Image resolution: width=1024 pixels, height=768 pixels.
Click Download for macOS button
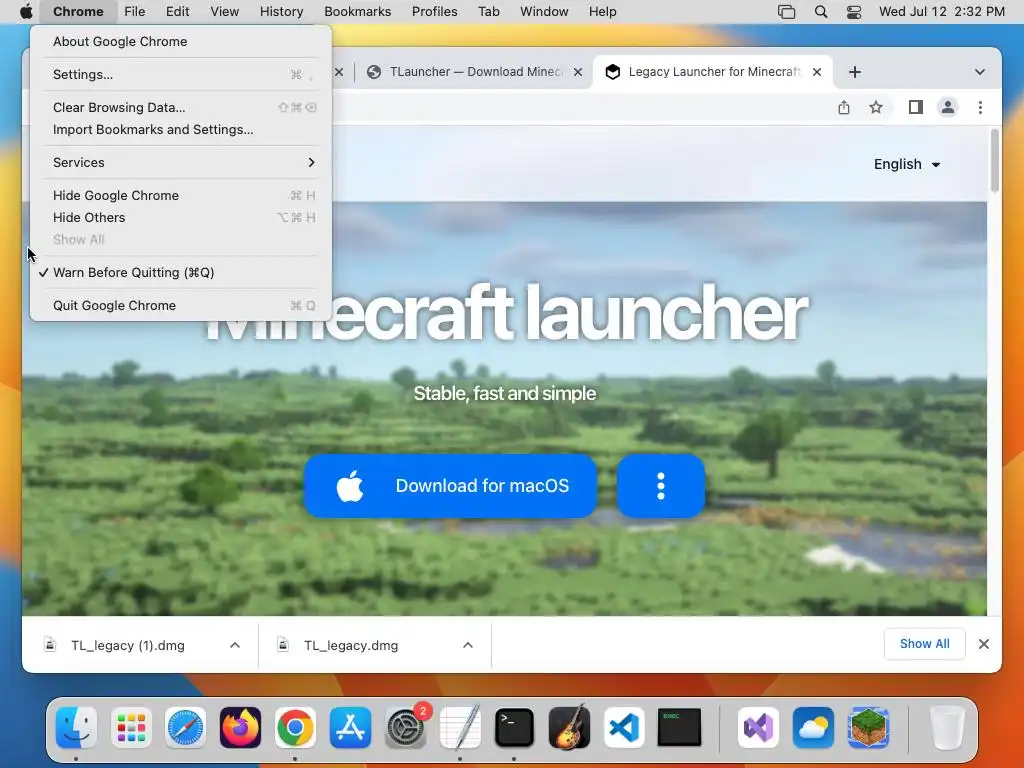coord(451,486)
